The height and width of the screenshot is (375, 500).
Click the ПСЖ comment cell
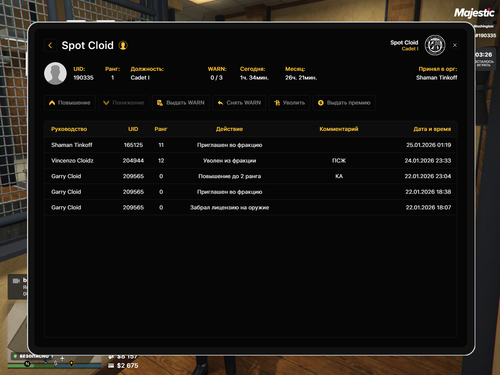(x=339, y=161)
